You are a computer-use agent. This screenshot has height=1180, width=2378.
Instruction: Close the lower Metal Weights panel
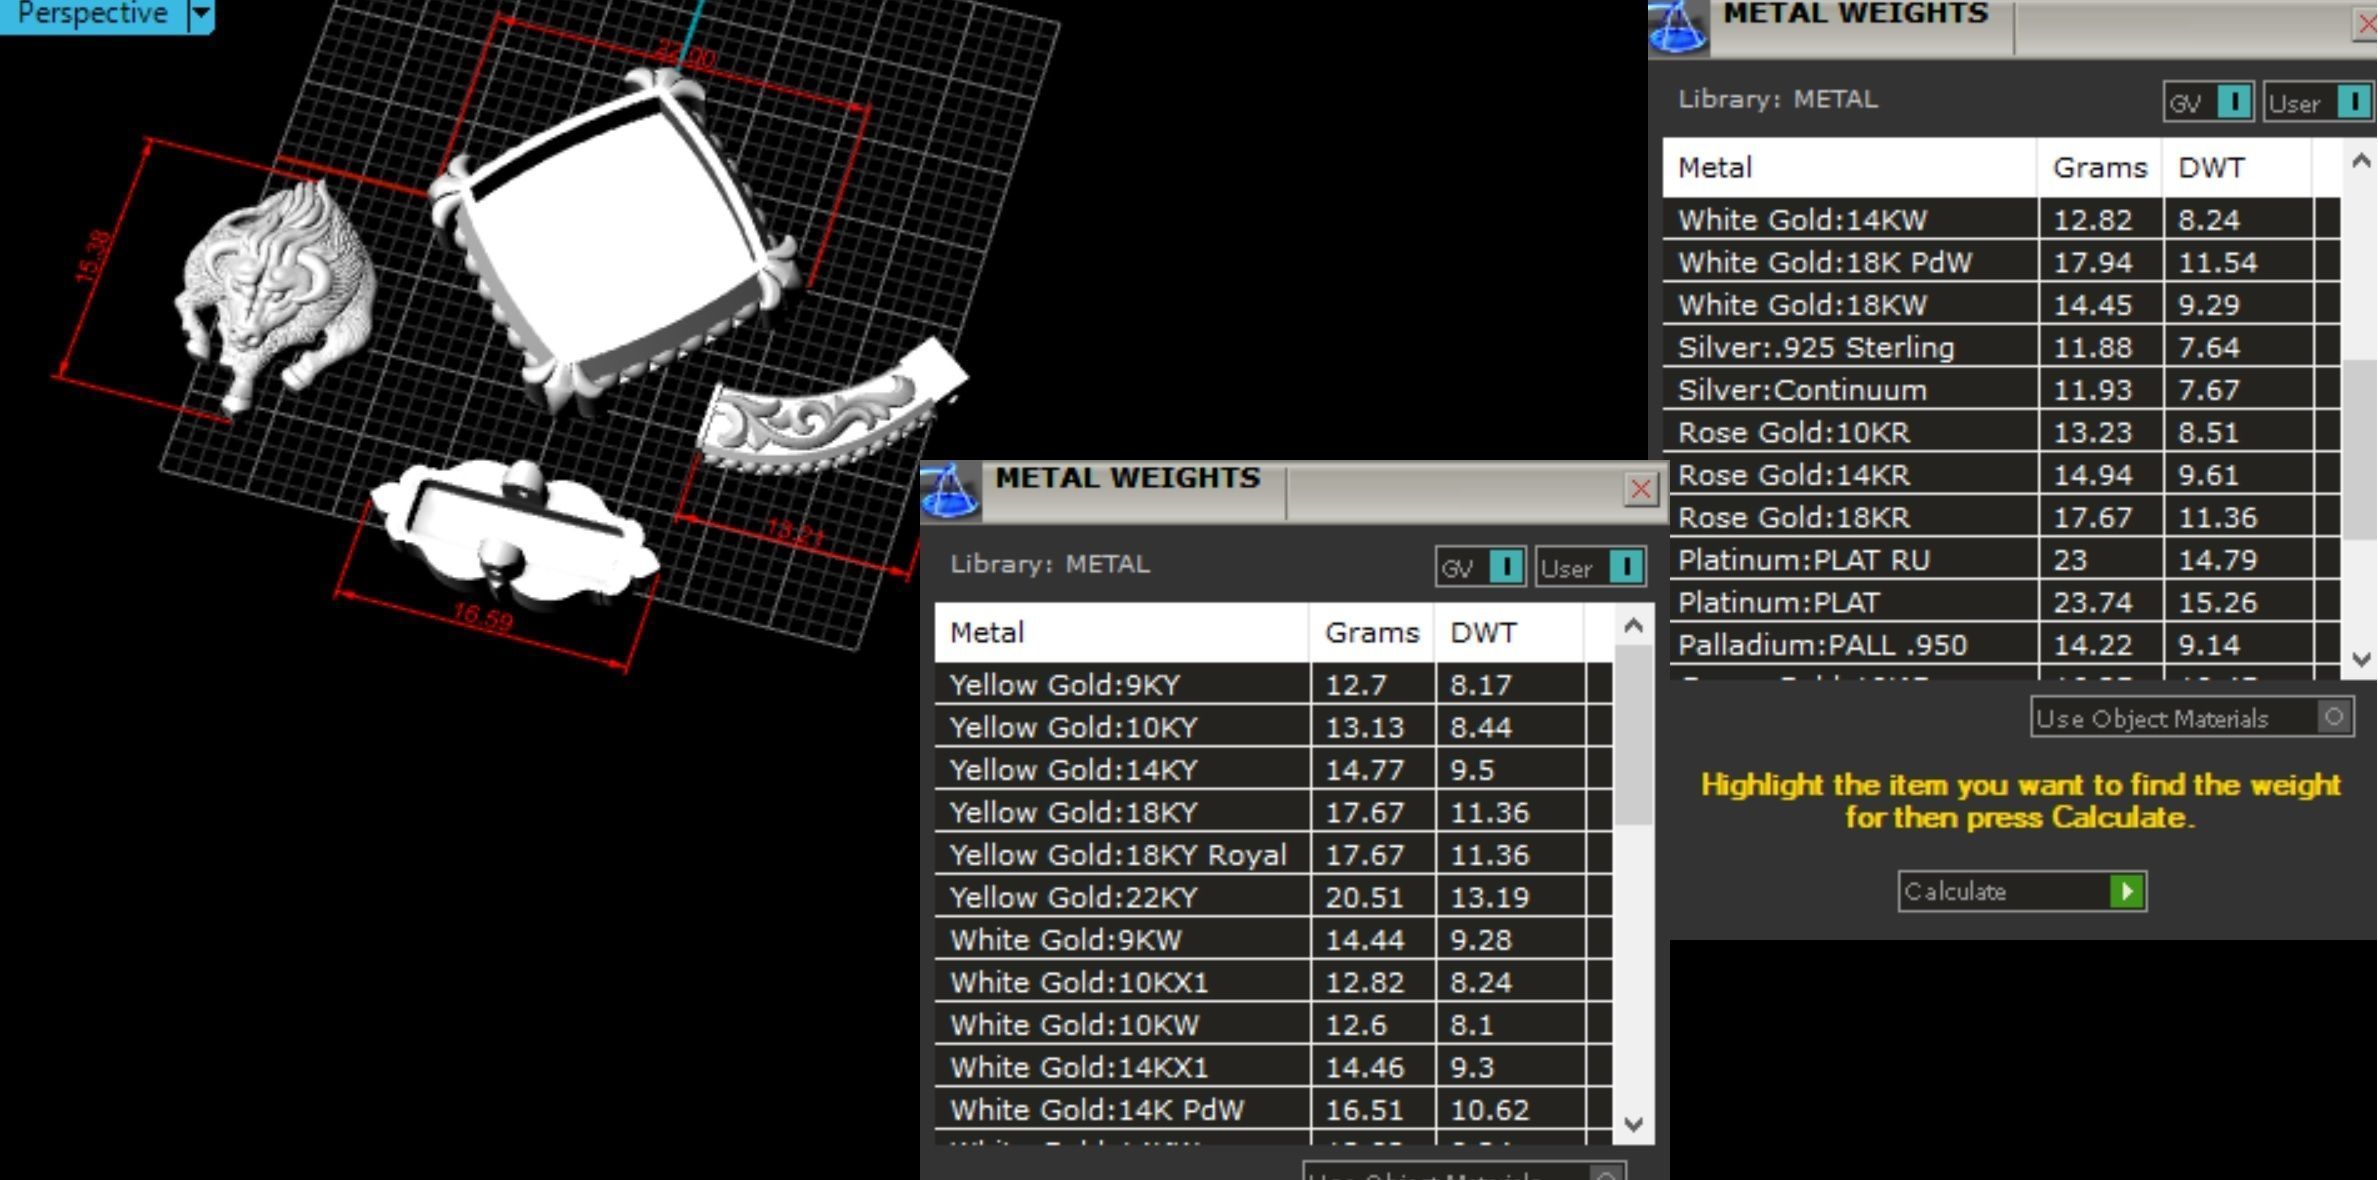click(x=1640, y=489)
